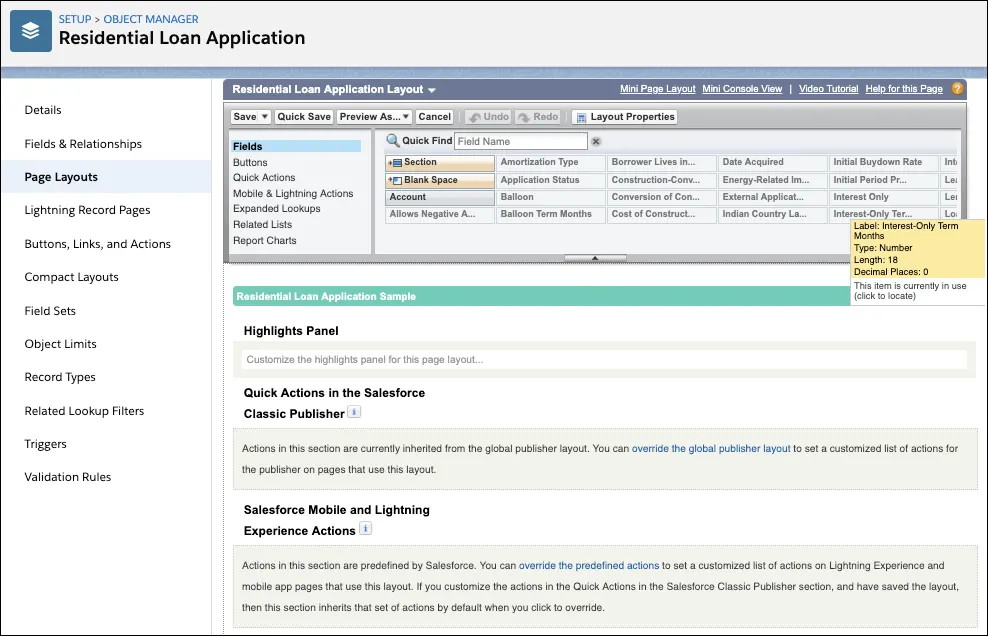Click the Classic Publisher info icon
The width and height of the screenshot is (988, 636).
pos(354,412)
